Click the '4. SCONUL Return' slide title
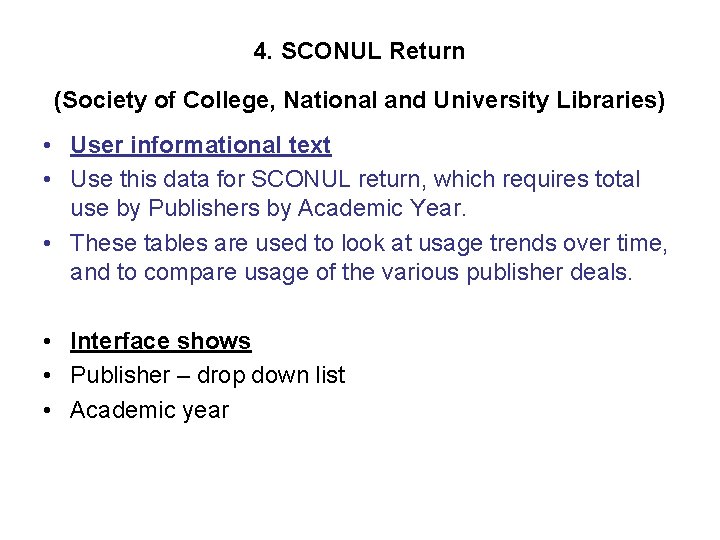This screenshot has width=720, height=540. pyautogui.click(x=359, y=51)
